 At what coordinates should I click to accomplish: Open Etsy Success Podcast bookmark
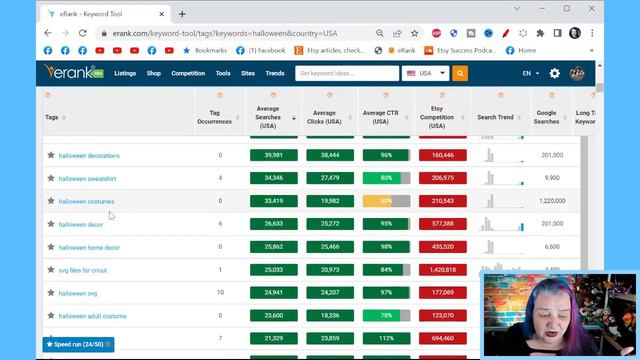tap(460, 51)
